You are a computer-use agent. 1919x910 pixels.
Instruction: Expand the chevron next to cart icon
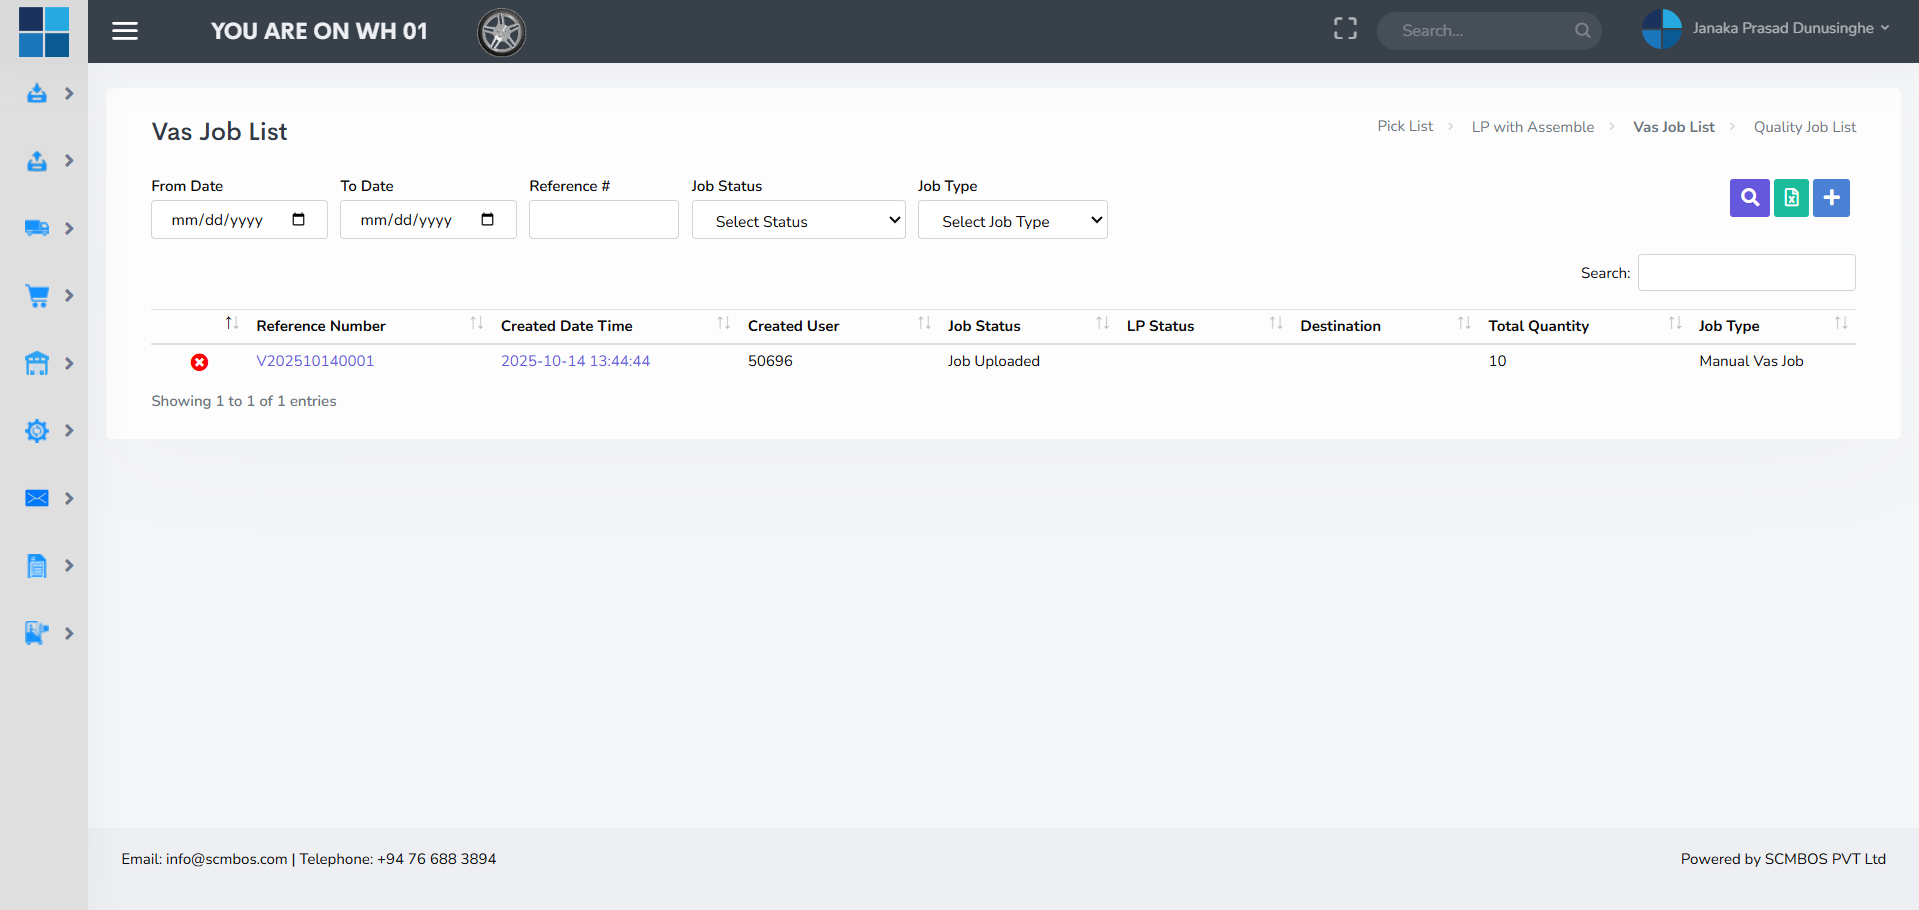(69, 295)
